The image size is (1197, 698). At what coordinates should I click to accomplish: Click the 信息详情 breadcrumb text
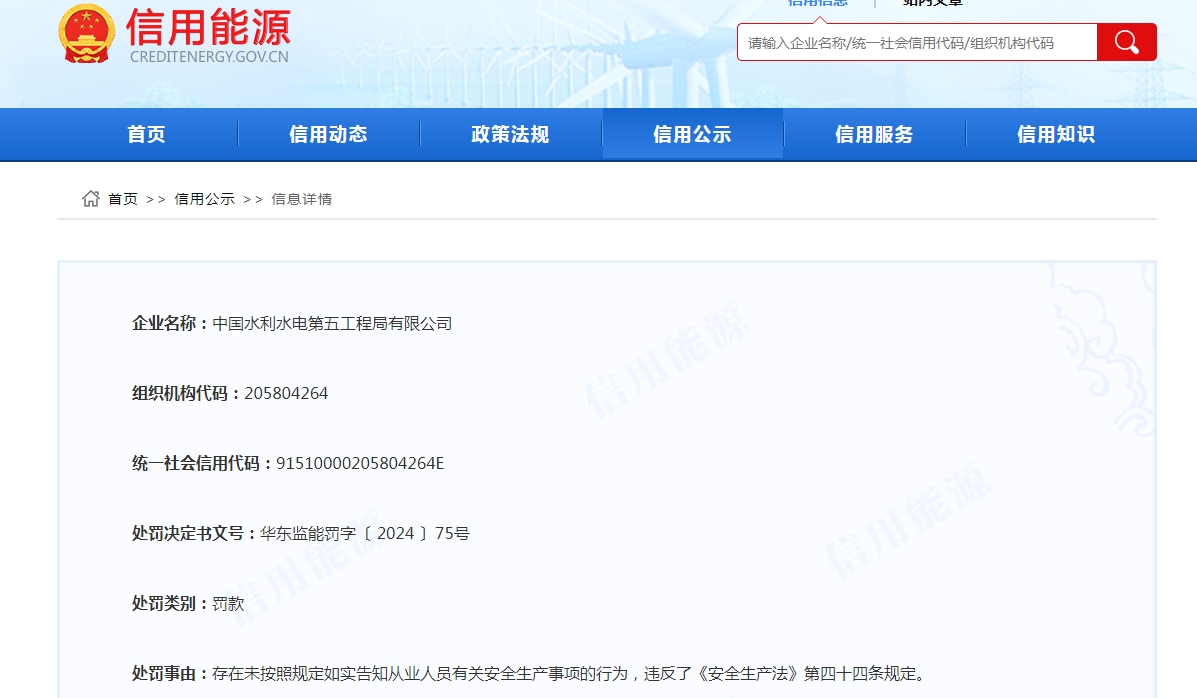tap(302, 199)
